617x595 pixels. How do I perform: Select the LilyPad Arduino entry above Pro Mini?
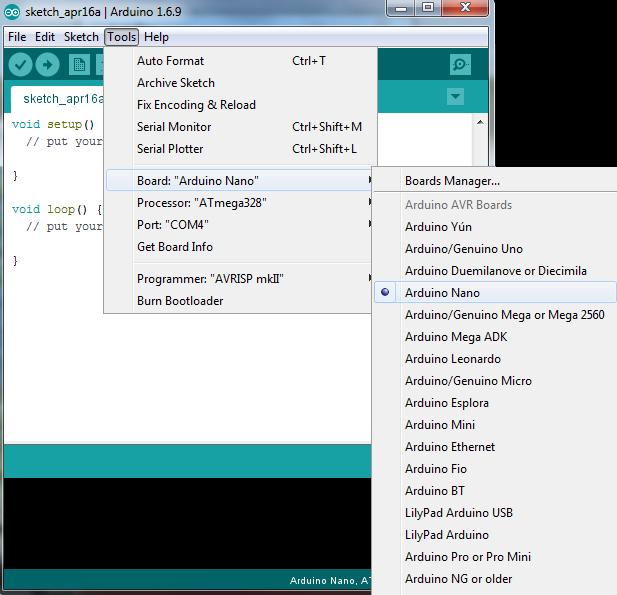(x=495, y=535)
